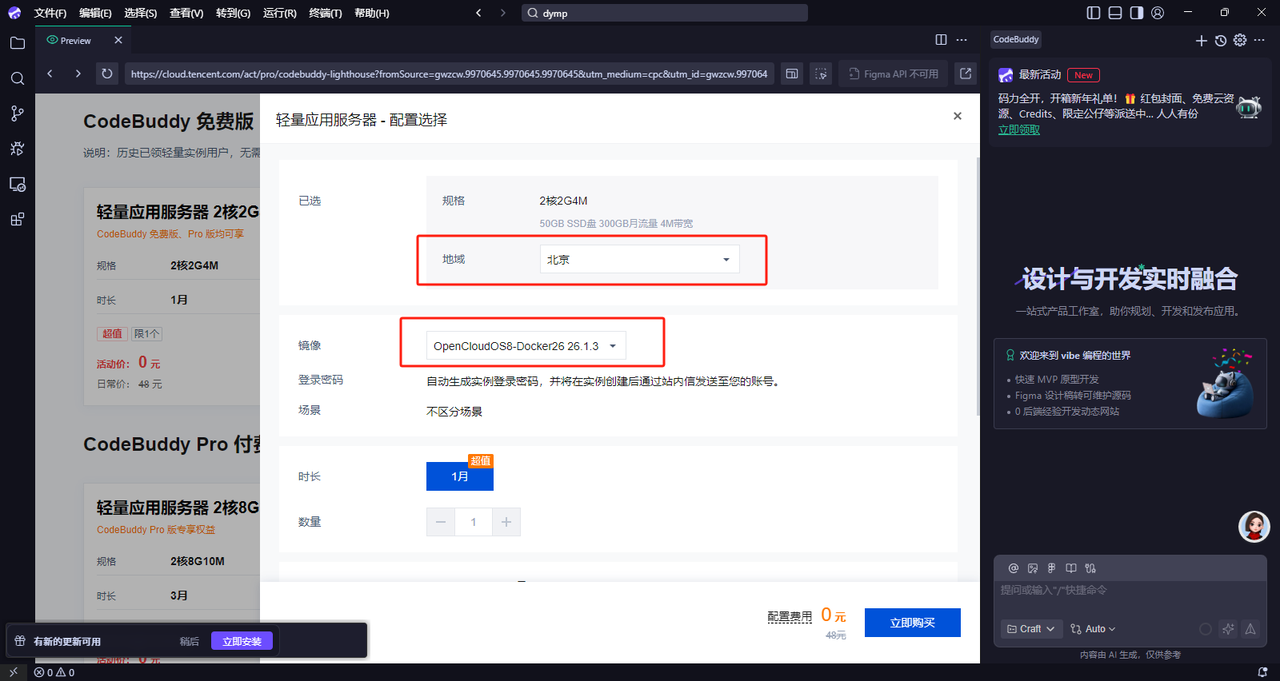
Task: Start a new chat with plus icon
Action: click(x=1201, y=40)
